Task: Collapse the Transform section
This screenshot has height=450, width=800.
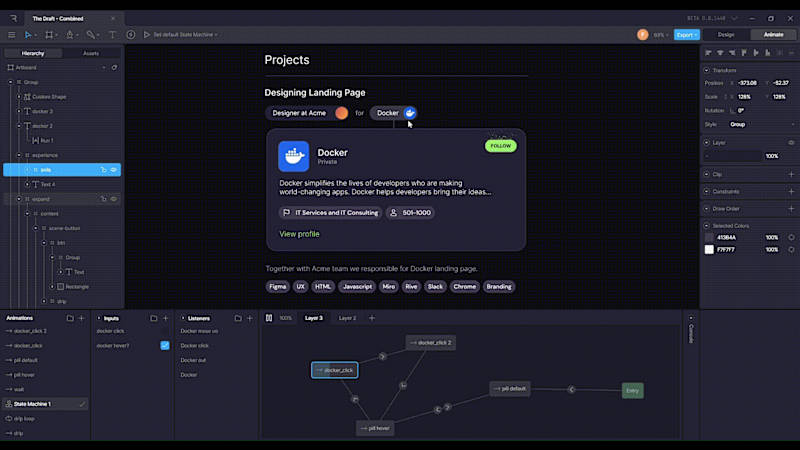Action: tap(707, 70)
